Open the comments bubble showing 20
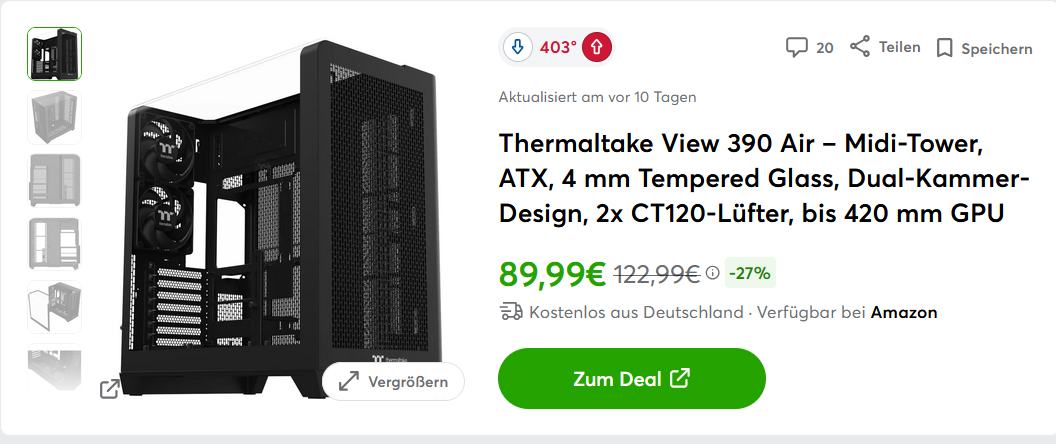This screenshot has width=1056, height=444. coord(797,47)
